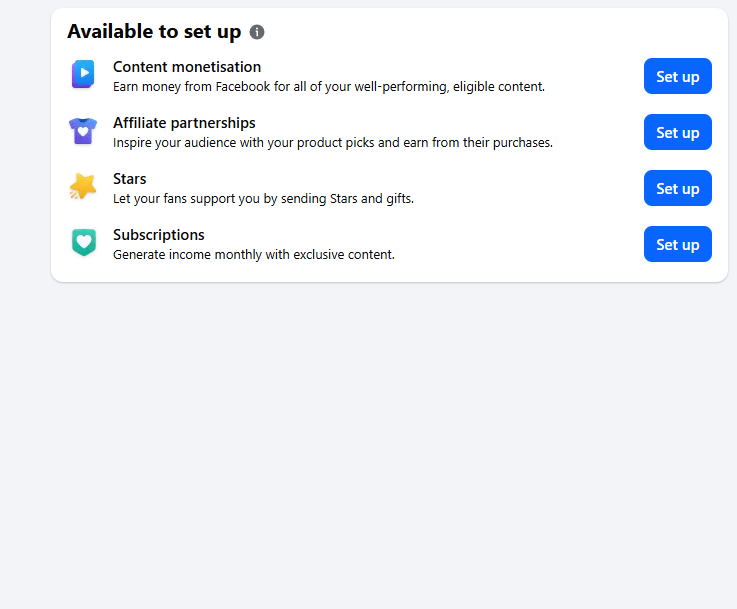Viewport: 737px width, 609px height.
Task: Select the Affiliate partnerships title
Action: (x=184, y=123)
